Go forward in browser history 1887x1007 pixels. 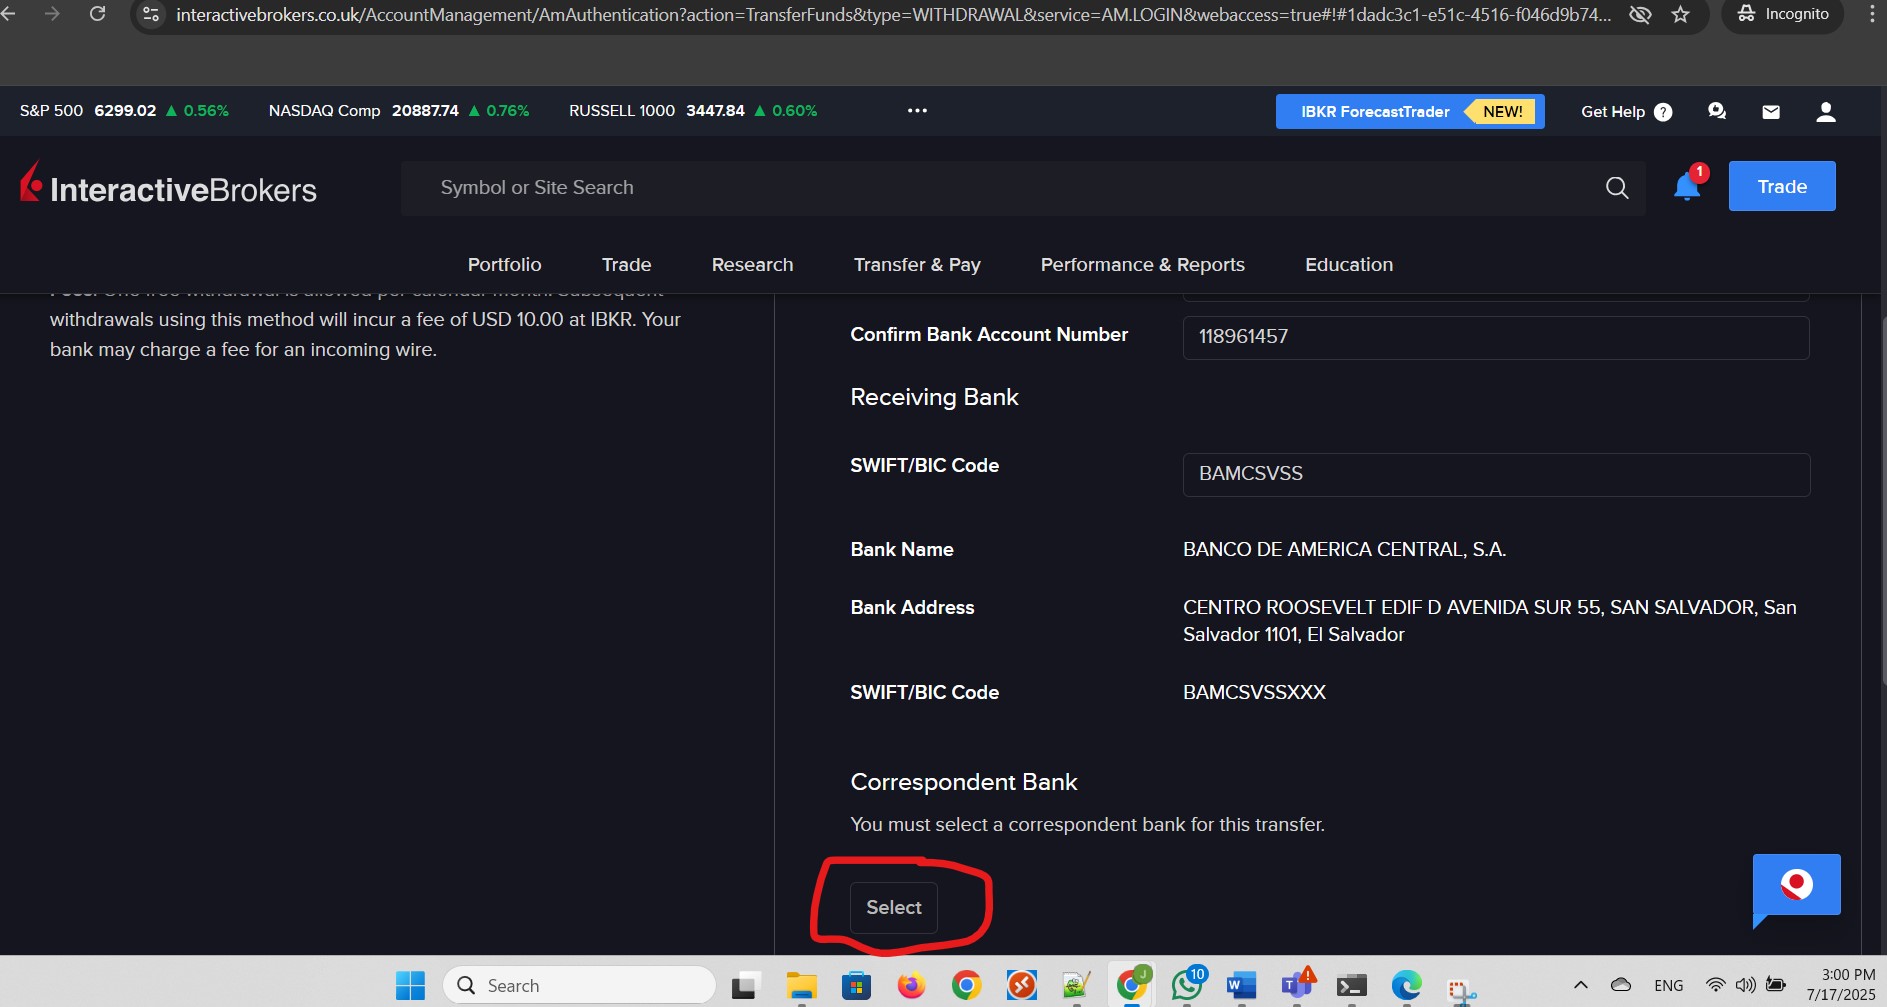(x=52, y=14)
